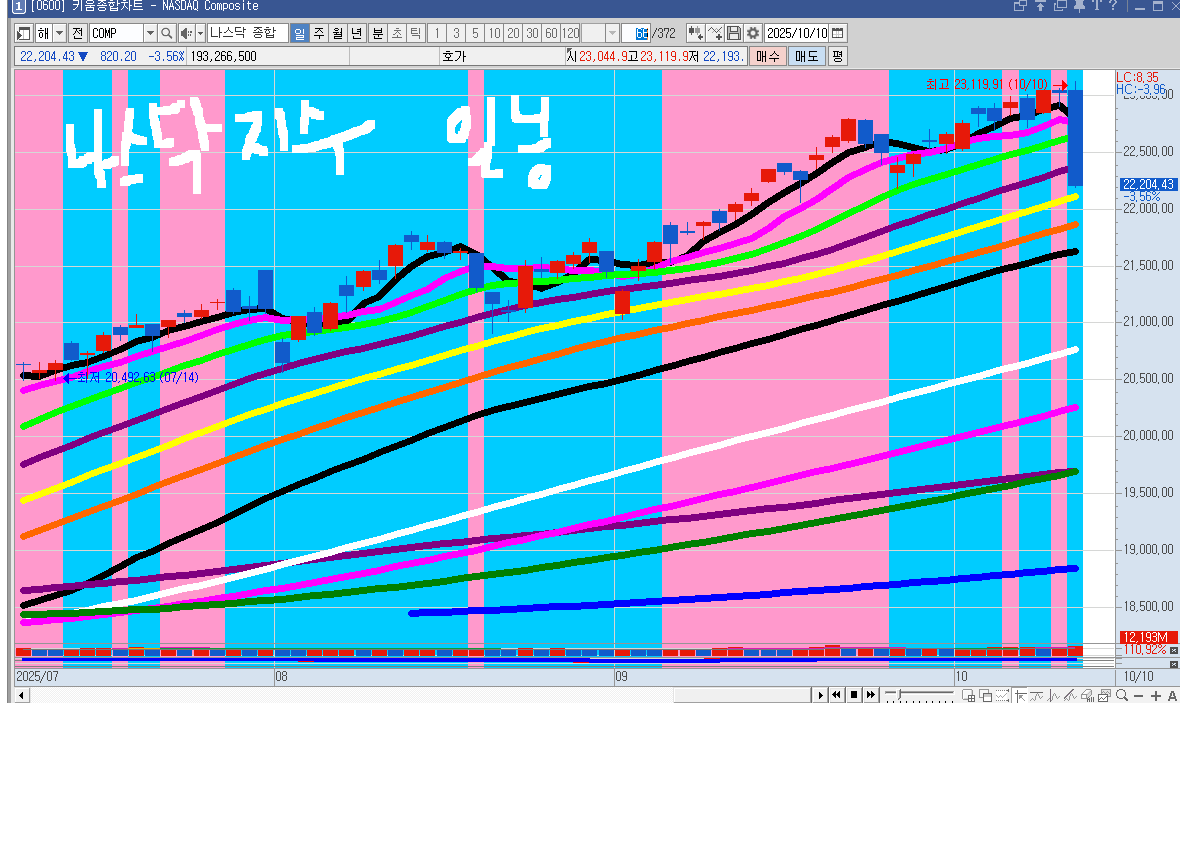
Task: Click the upload arrow icon in title bar
Action: [1040, 6]
